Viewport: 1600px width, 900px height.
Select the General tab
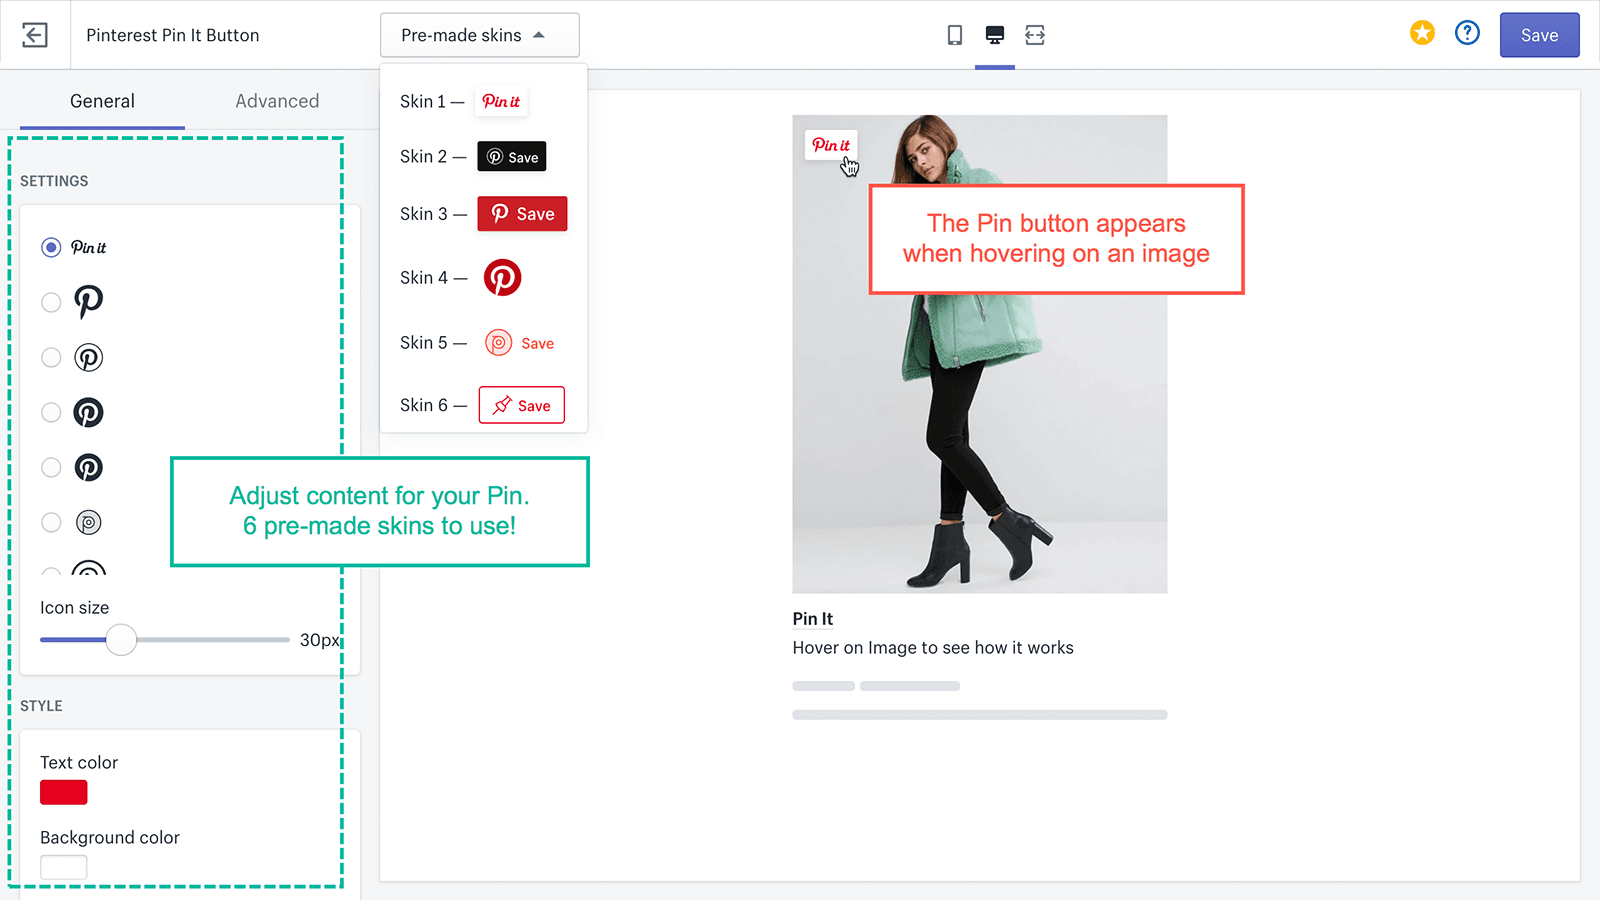click(101, 100)
